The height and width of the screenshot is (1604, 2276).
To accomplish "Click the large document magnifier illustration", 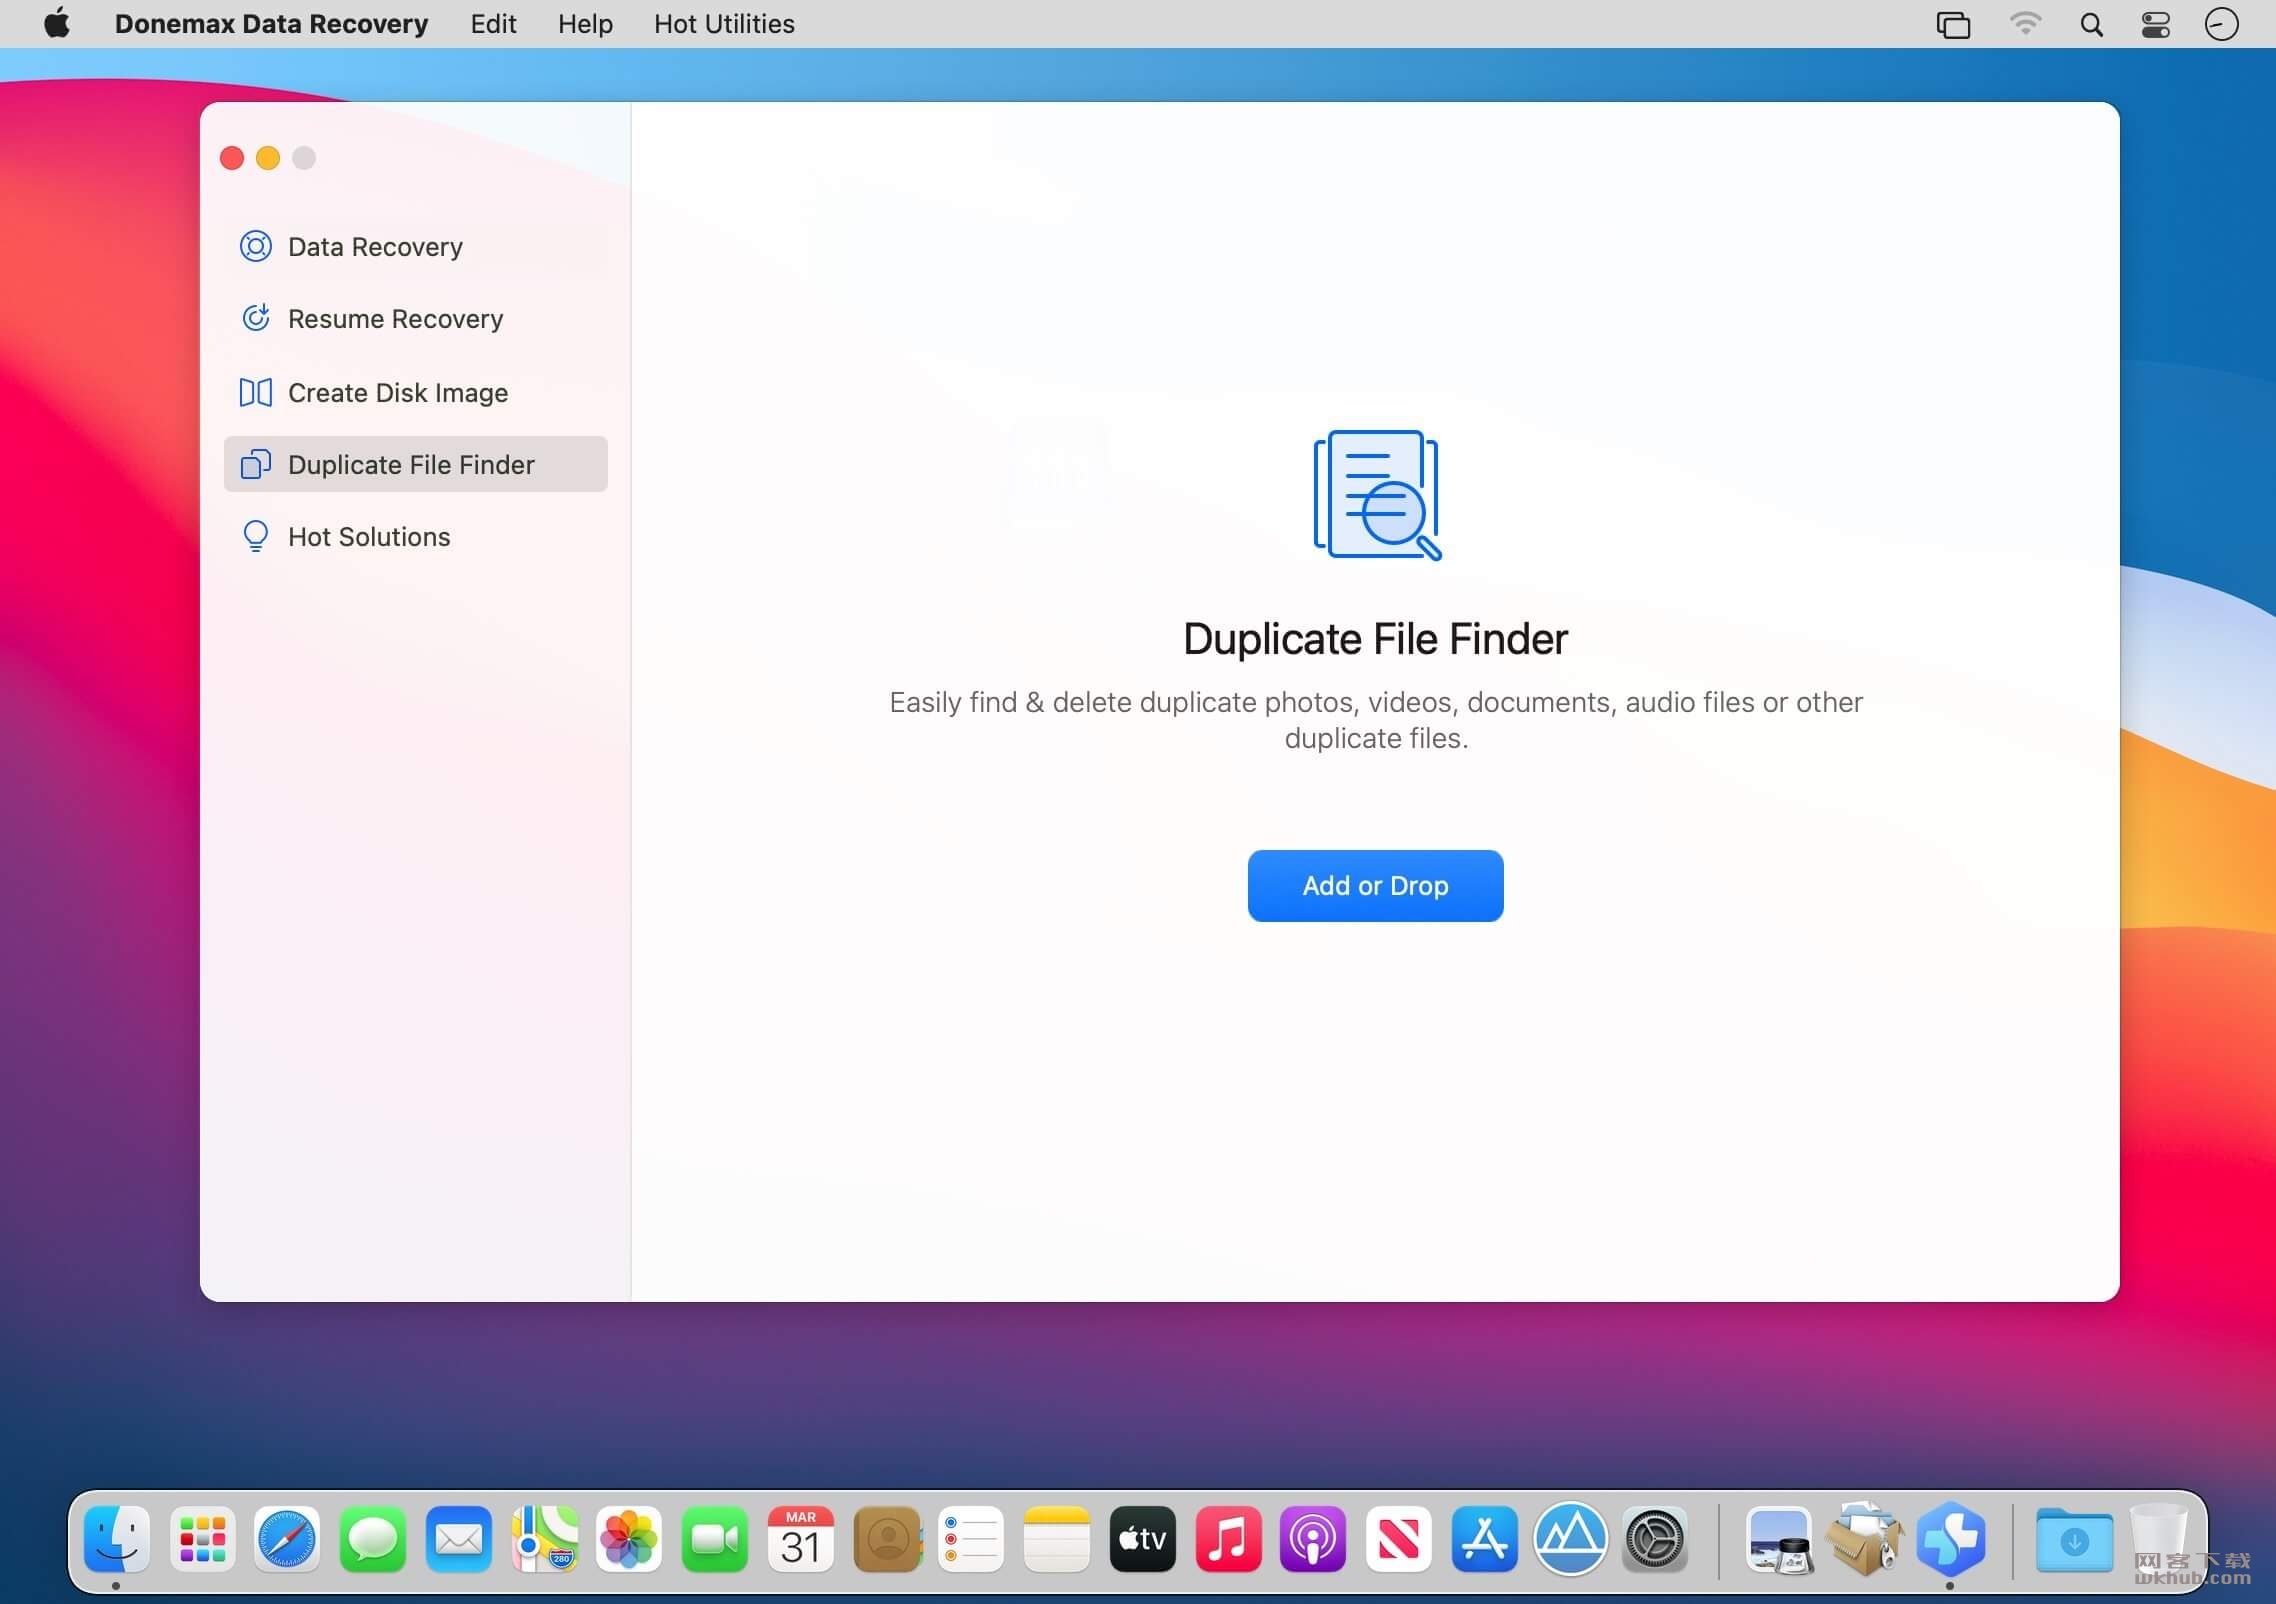I will pyautogui.click(x=1377, y=495).
